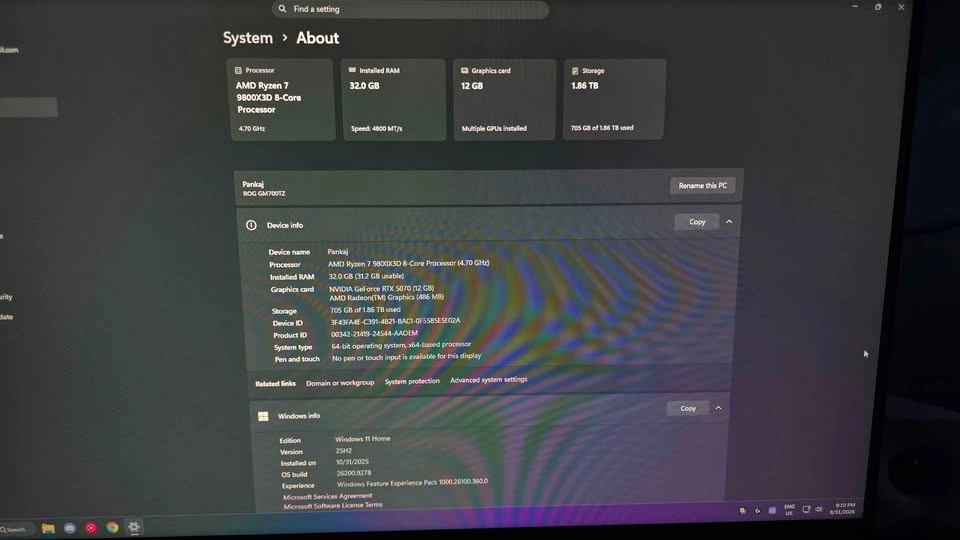
Task: Copy the Device info details
Action: tap(697, 222)
